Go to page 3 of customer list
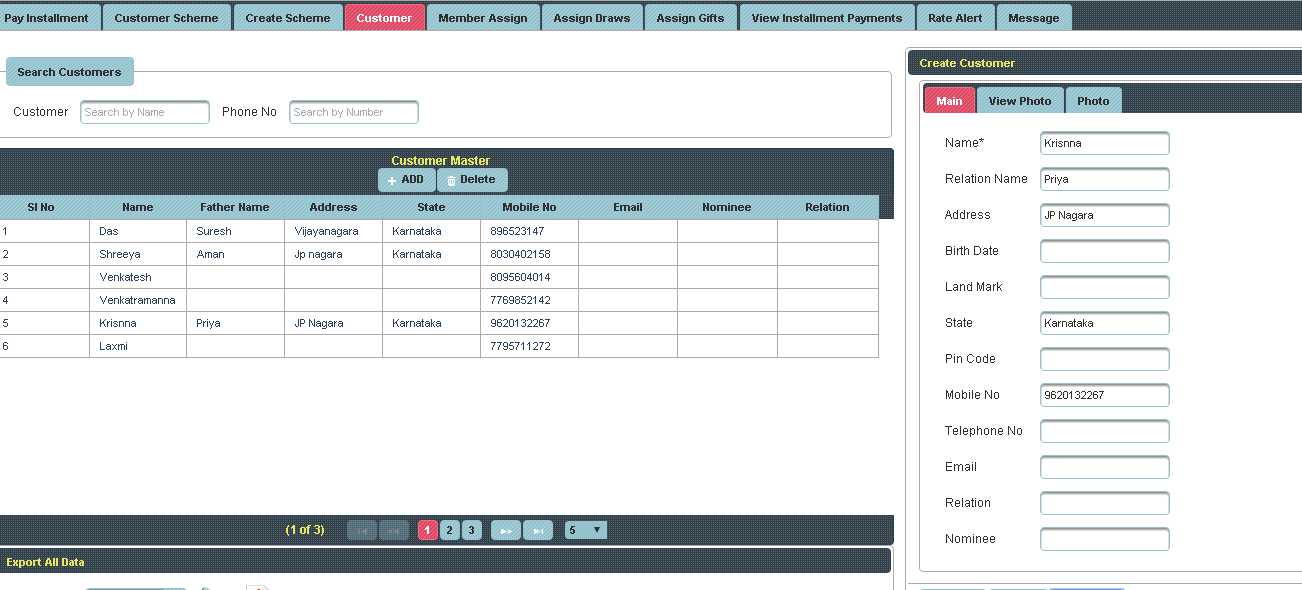 pos(472,530)
